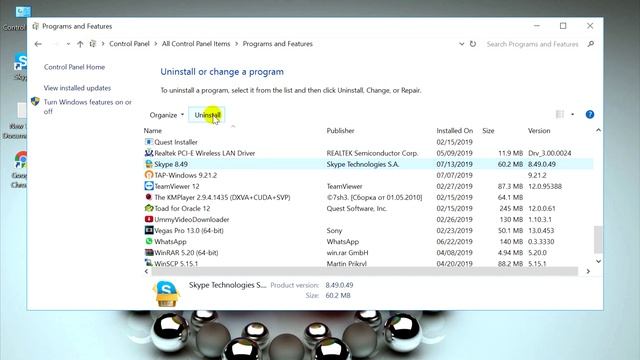The image size is (640, 360).
Task: Select the WinSCP 5.15.1 icon
Action: click(x=149, y=263)
